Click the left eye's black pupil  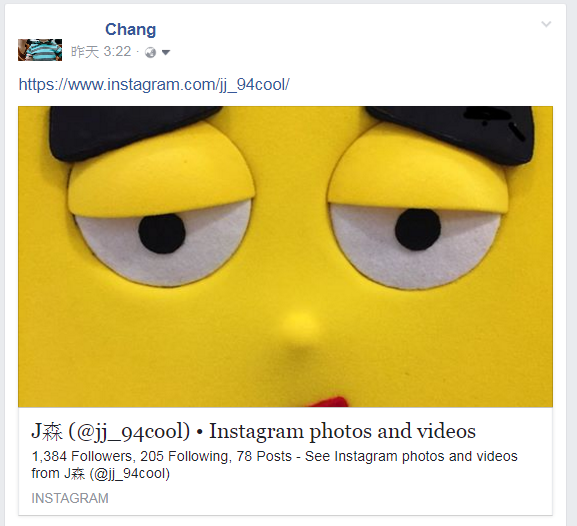[162, 233]
